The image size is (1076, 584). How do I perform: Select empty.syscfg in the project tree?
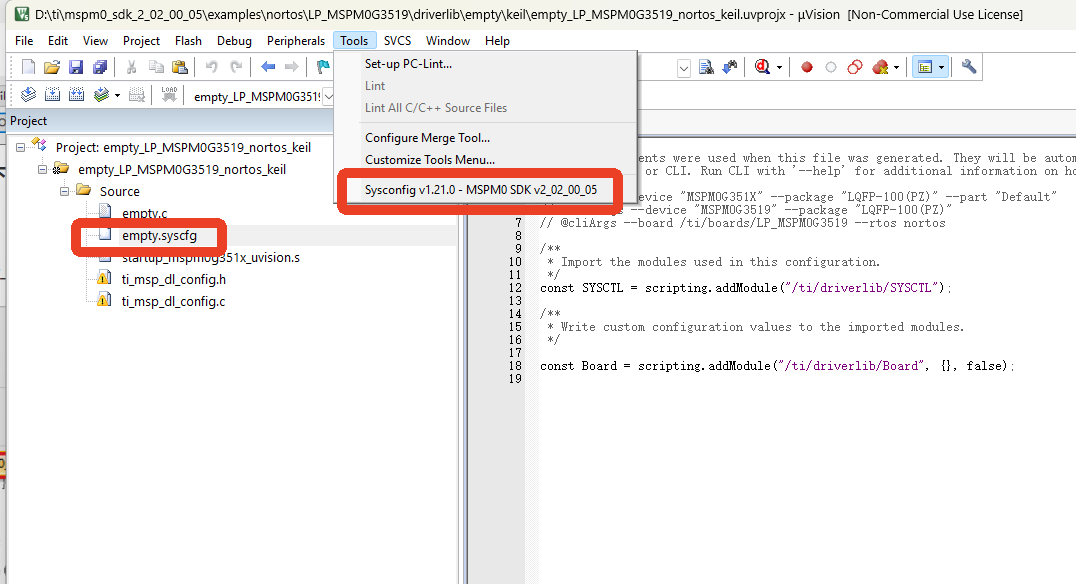[159, 236]
